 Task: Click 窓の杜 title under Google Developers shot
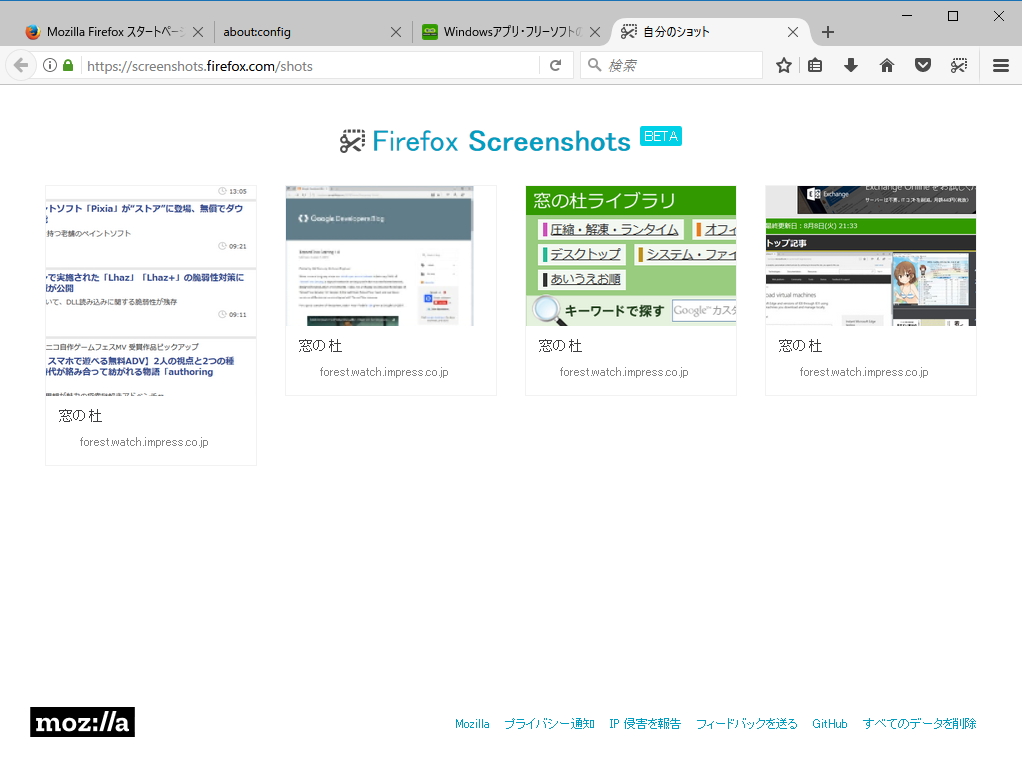320,345
